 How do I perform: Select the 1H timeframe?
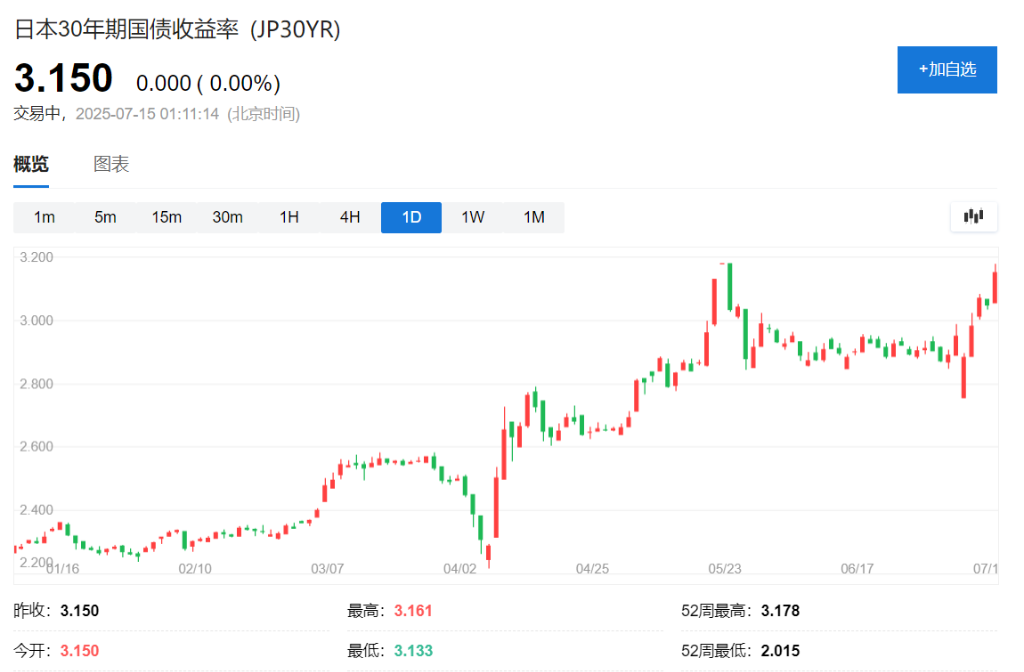coord(288,216)
